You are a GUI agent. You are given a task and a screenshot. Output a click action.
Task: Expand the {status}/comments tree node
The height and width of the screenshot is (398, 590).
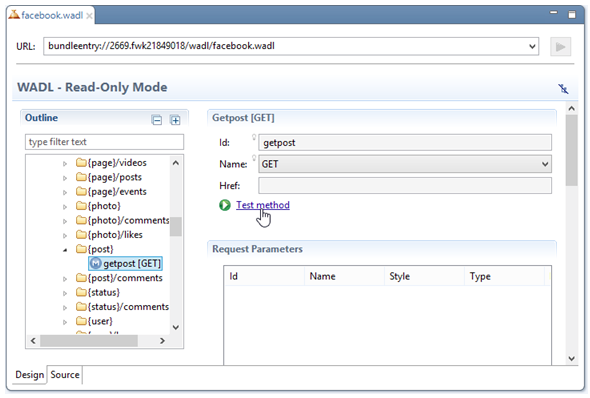[65, 307]
